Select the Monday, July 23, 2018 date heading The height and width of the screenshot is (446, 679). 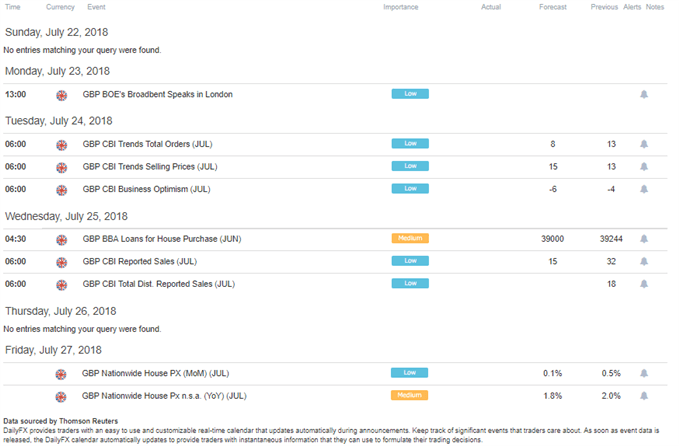(57, 71)
